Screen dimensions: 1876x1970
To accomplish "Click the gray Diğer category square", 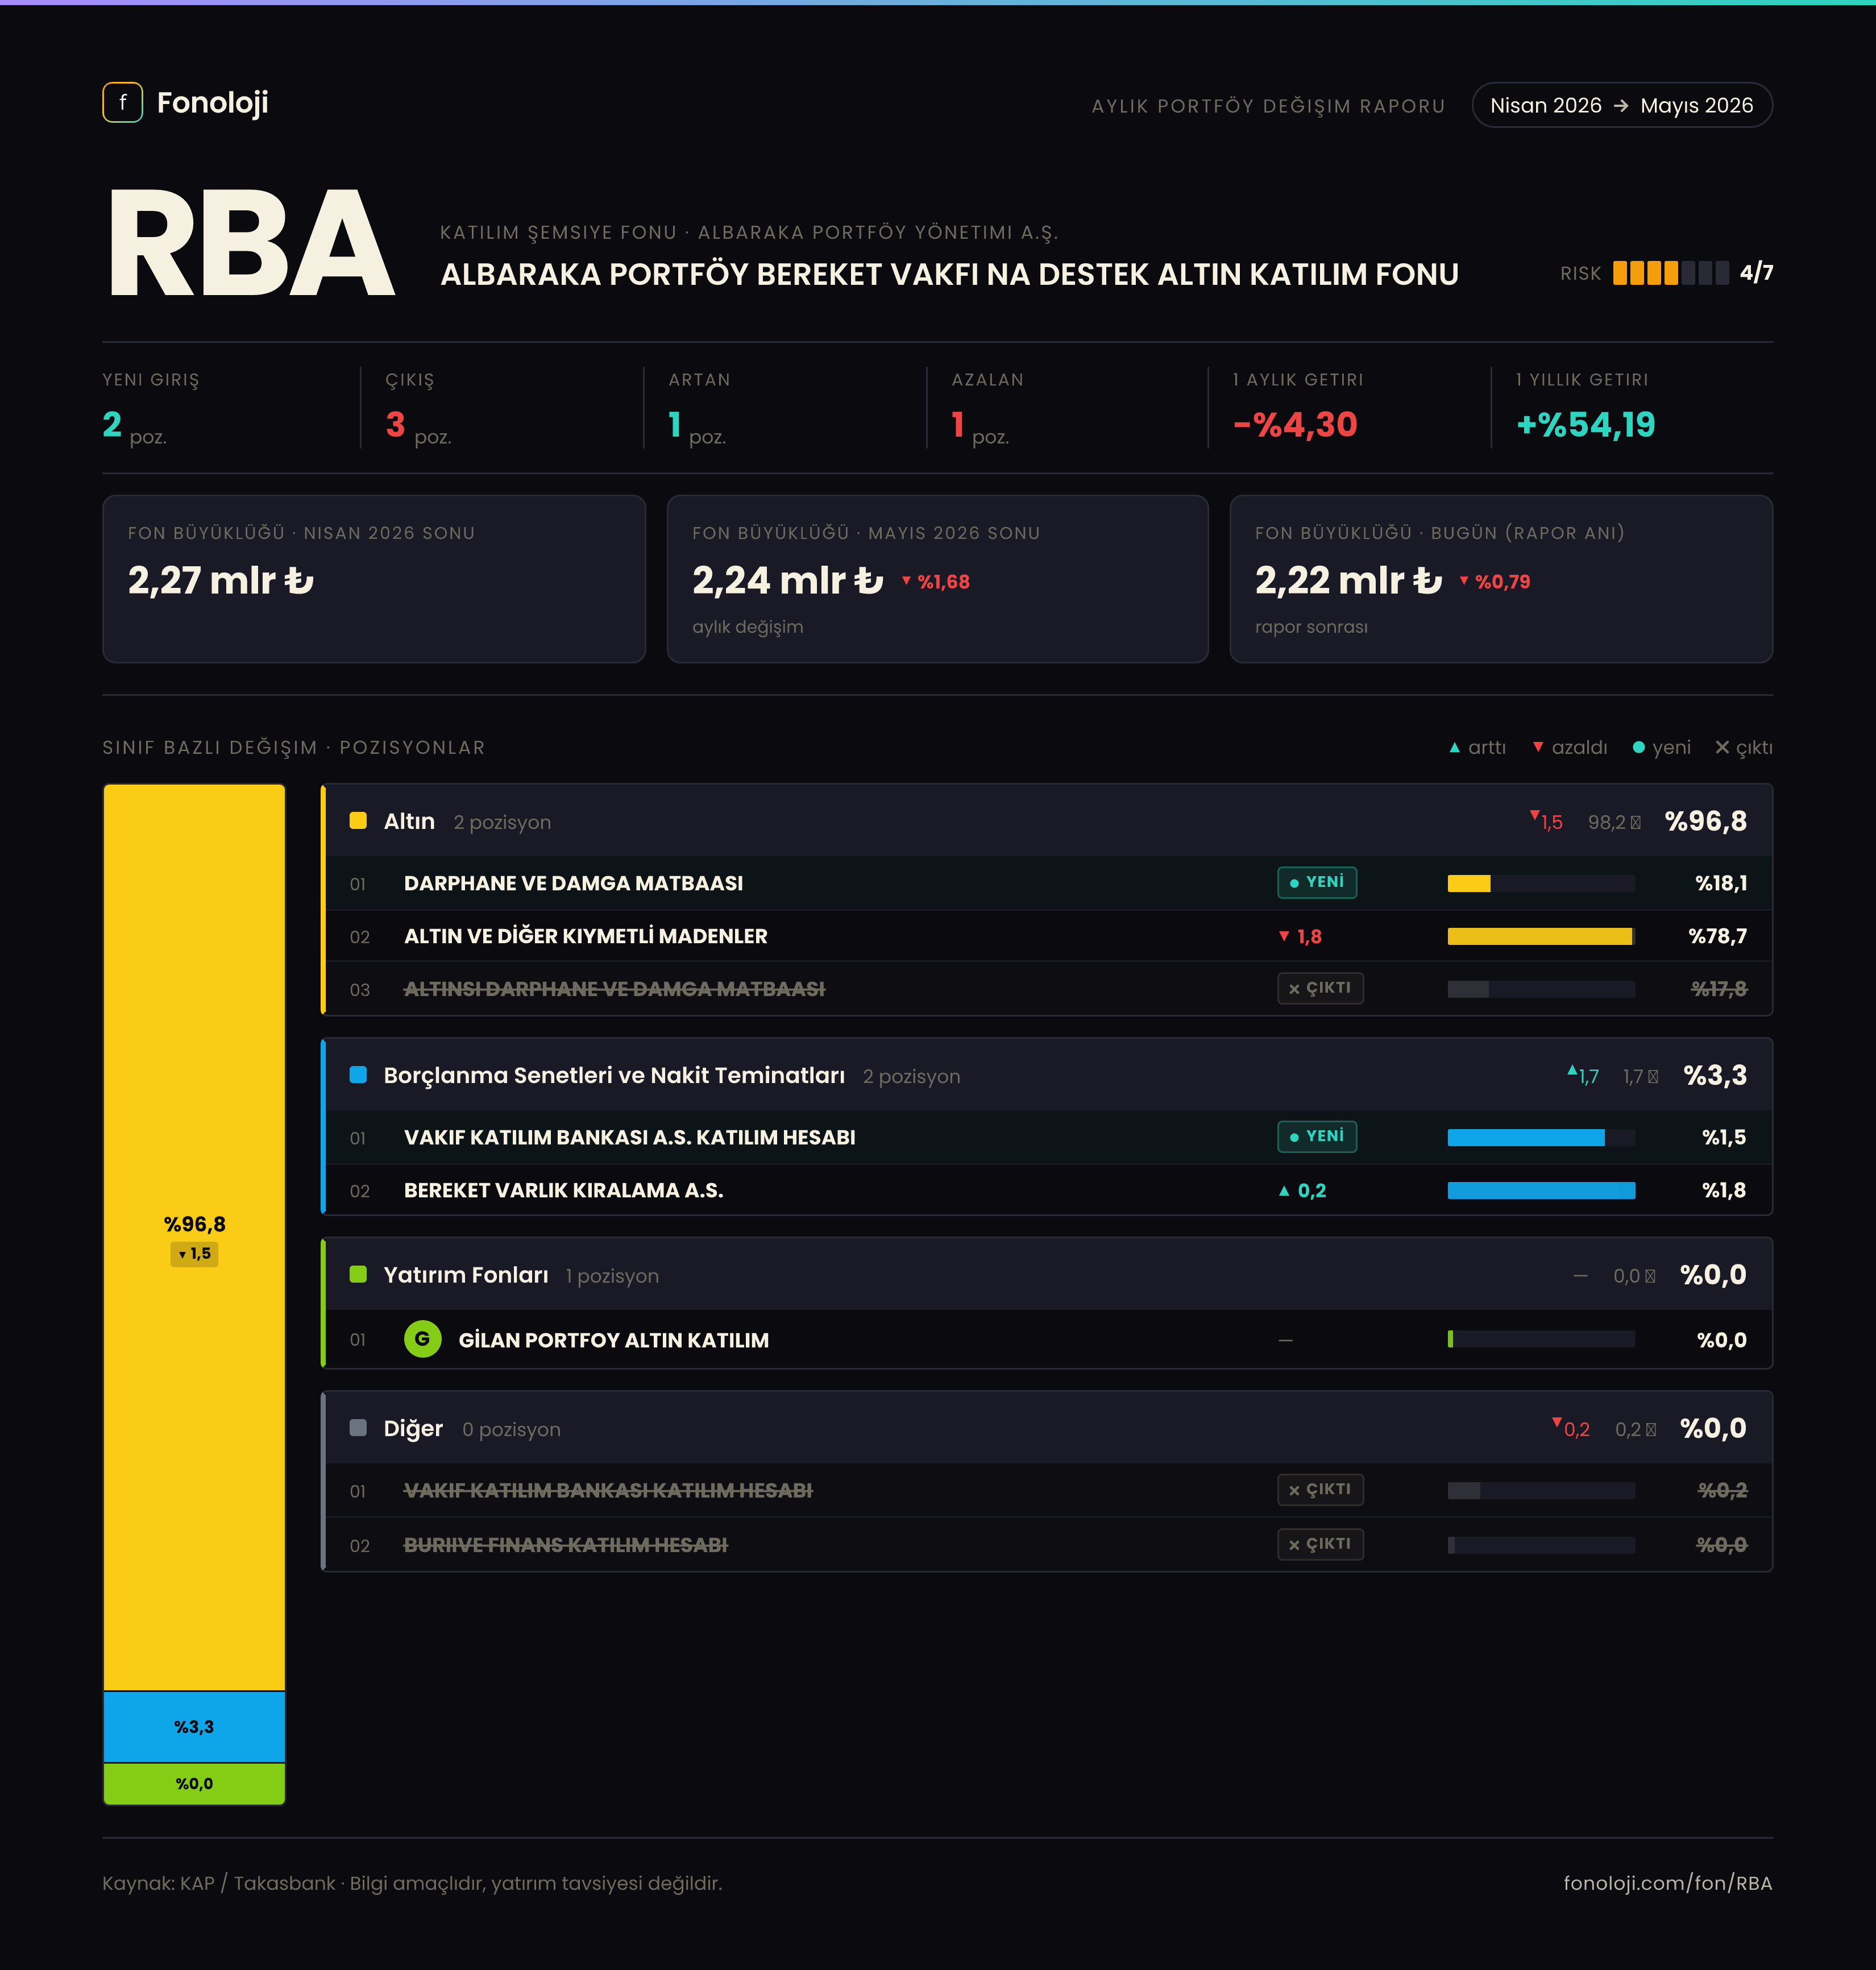I will 358,1428.
